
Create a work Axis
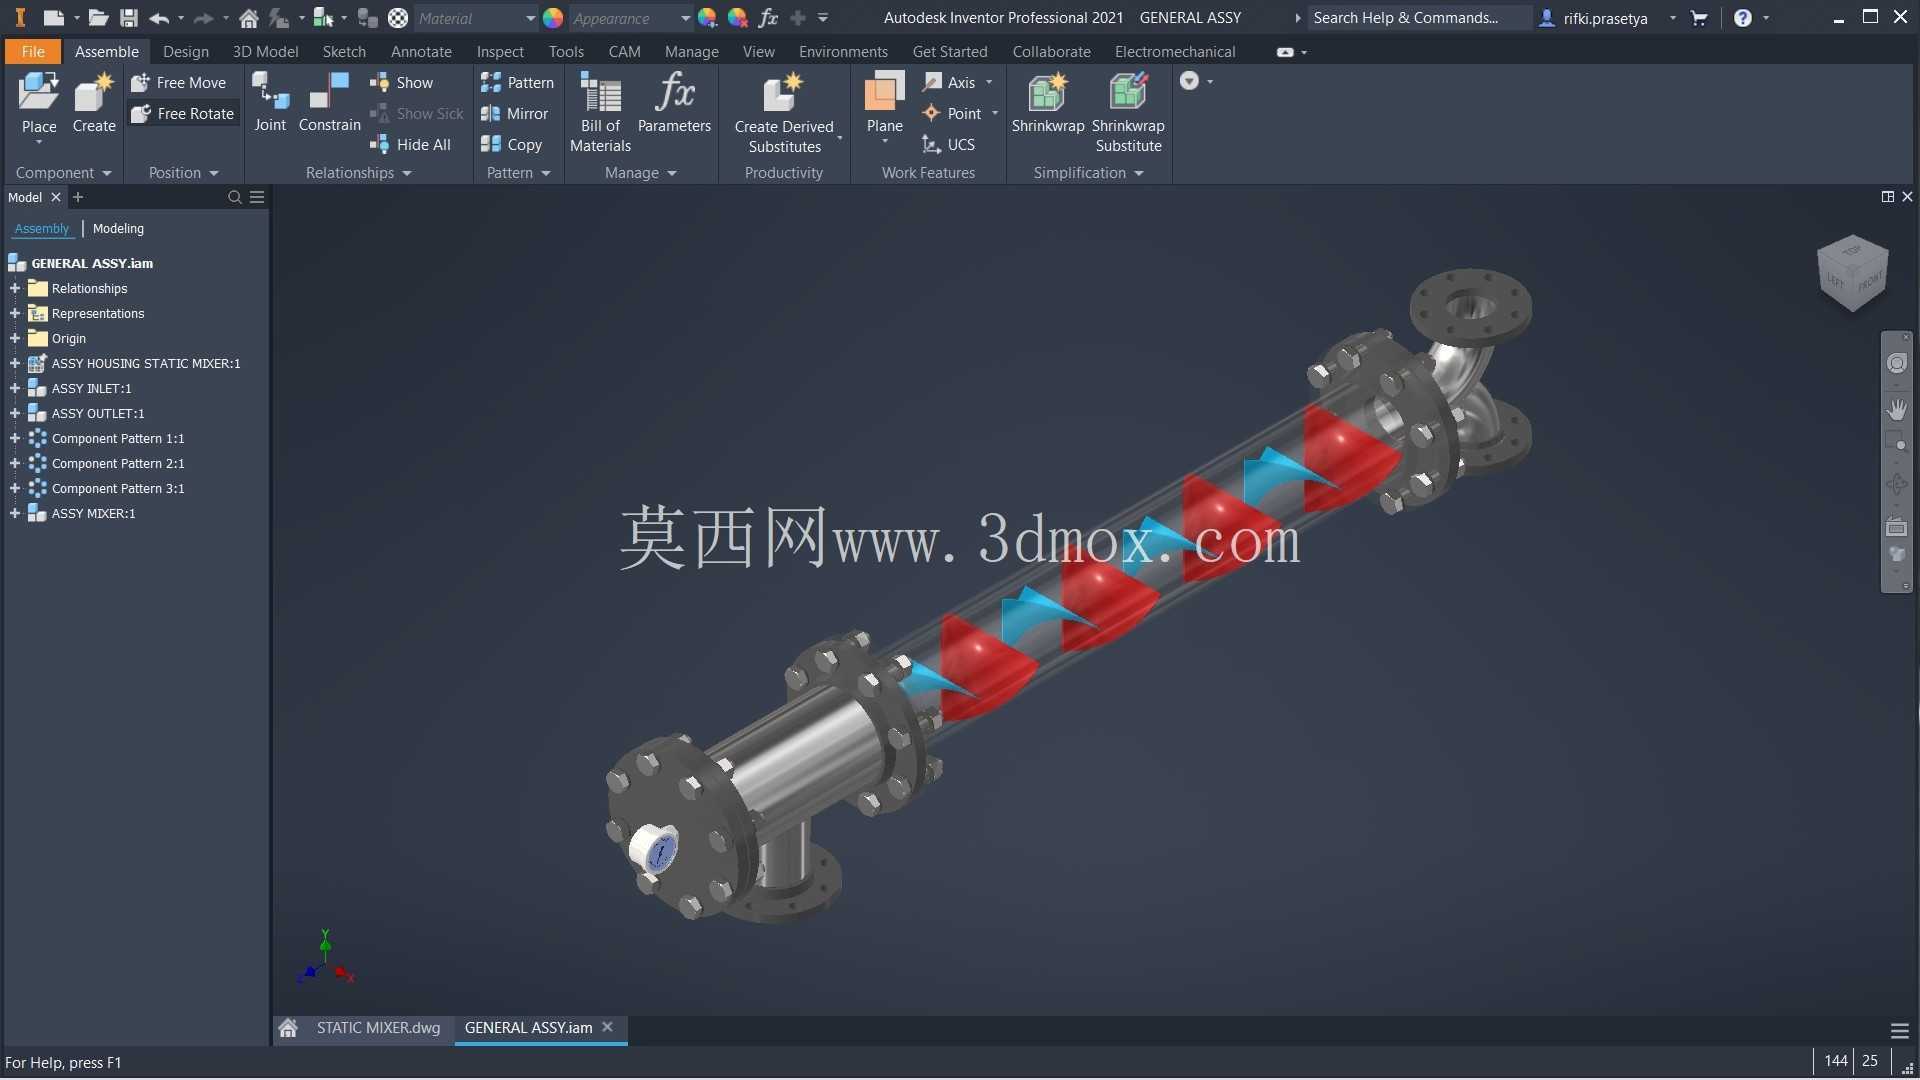point(950,83)
